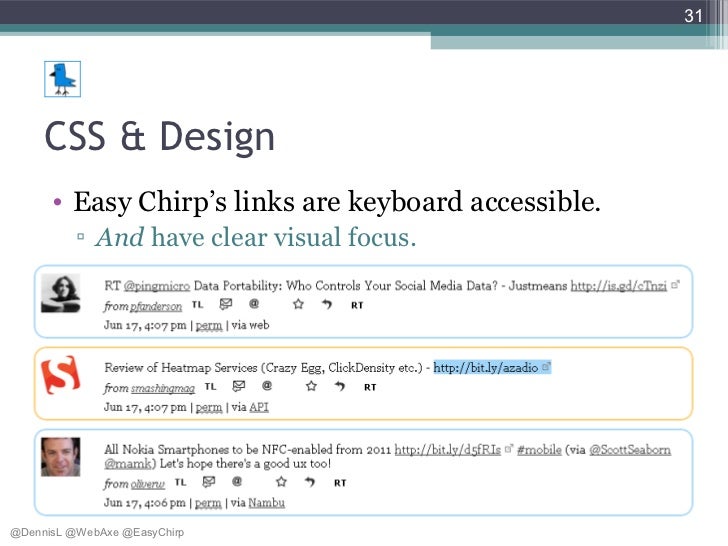Click direct message envelope icon in pfanderson's tweet
728x546 pixels.
click(x=226, y=304)
